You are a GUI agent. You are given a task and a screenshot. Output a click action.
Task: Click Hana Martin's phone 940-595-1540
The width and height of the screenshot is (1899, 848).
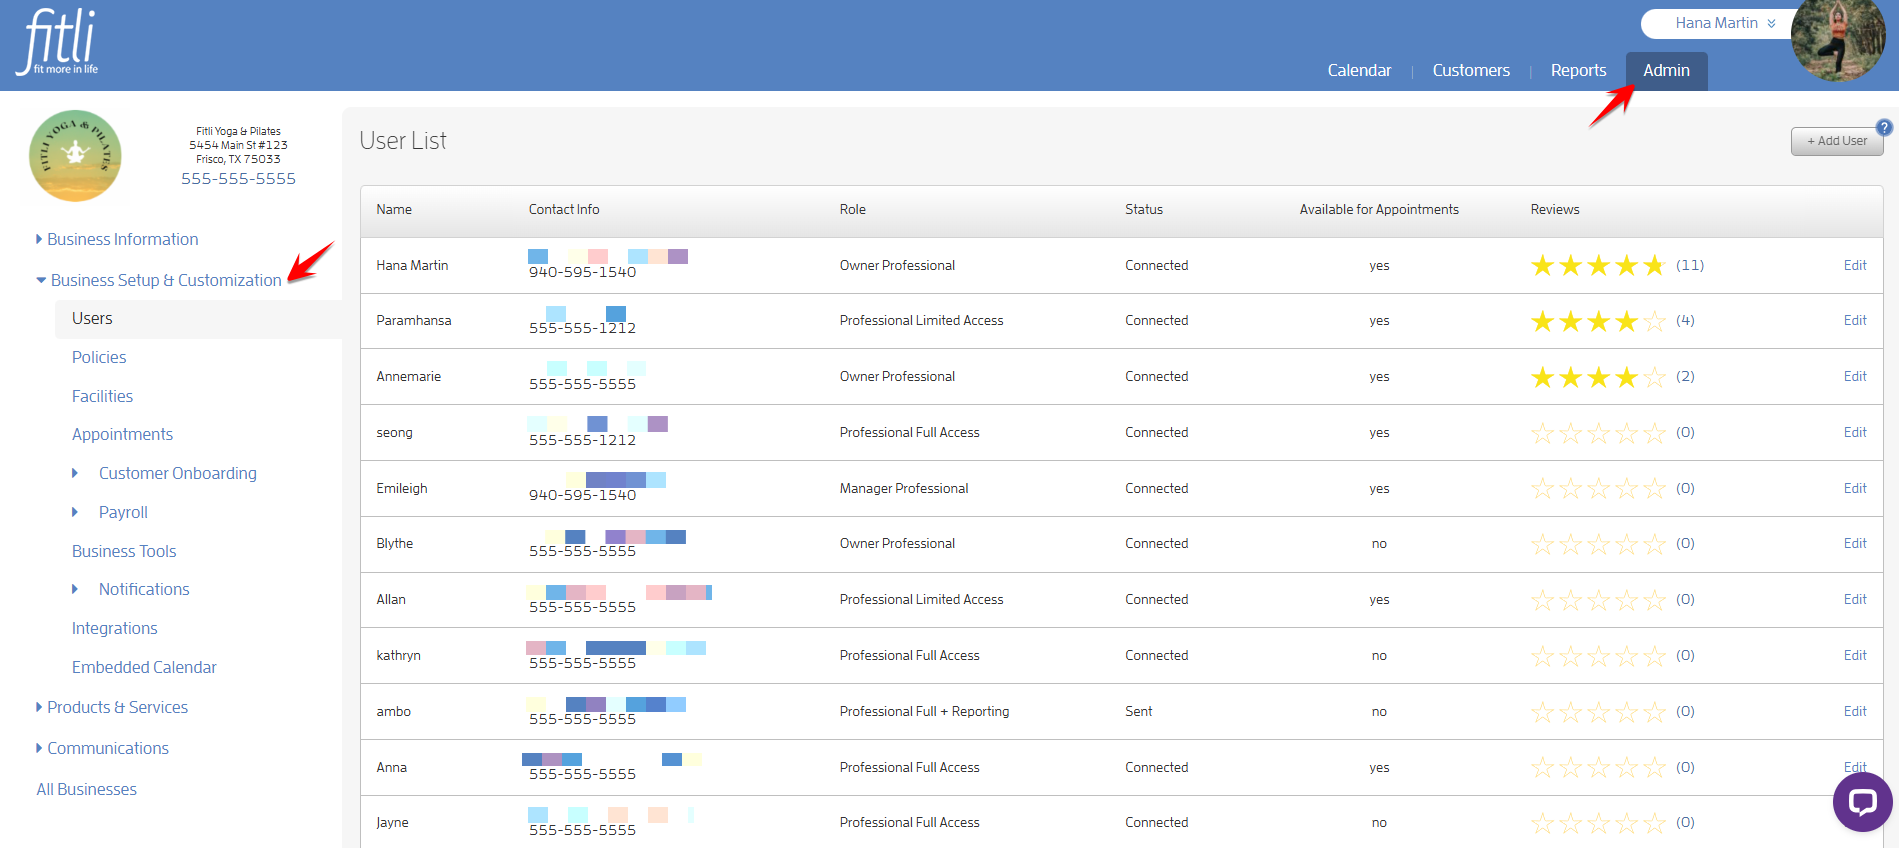(582, 272)
